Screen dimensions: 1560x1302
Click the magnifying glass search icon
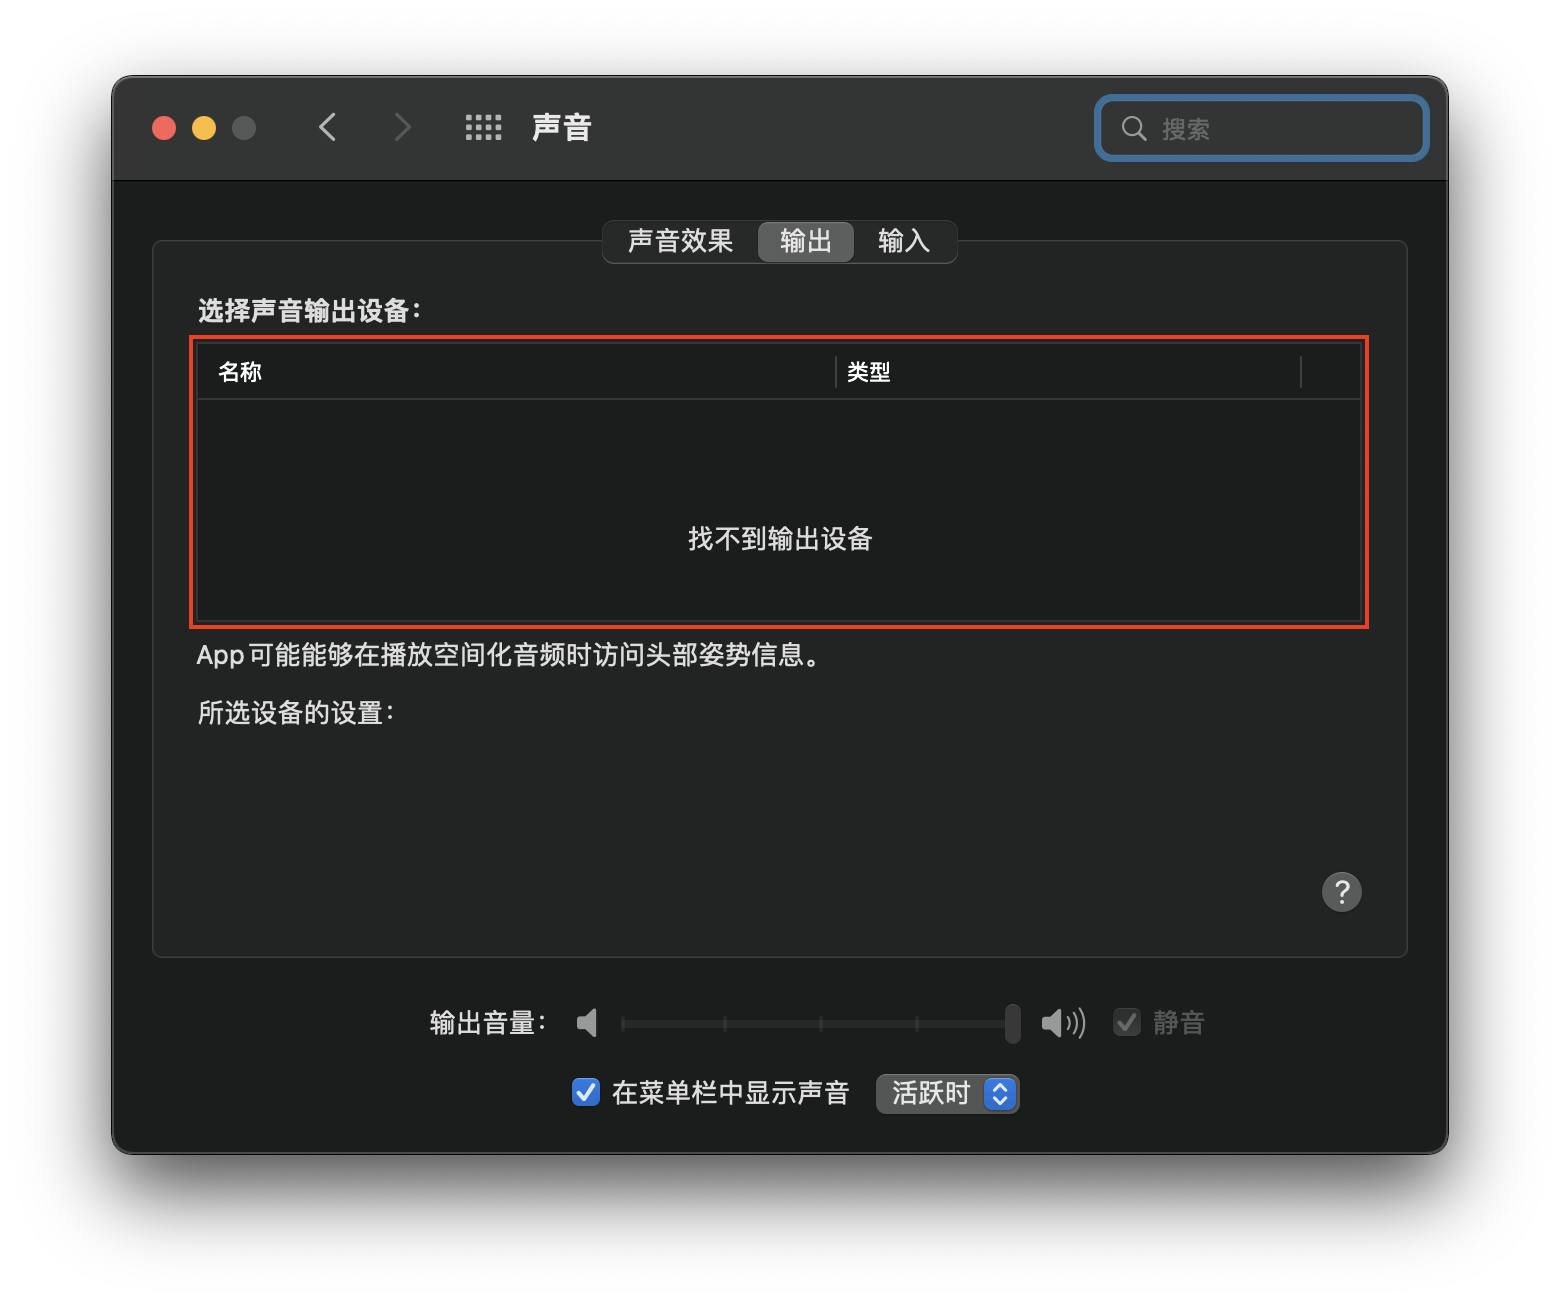click(x=1133, y=129)
